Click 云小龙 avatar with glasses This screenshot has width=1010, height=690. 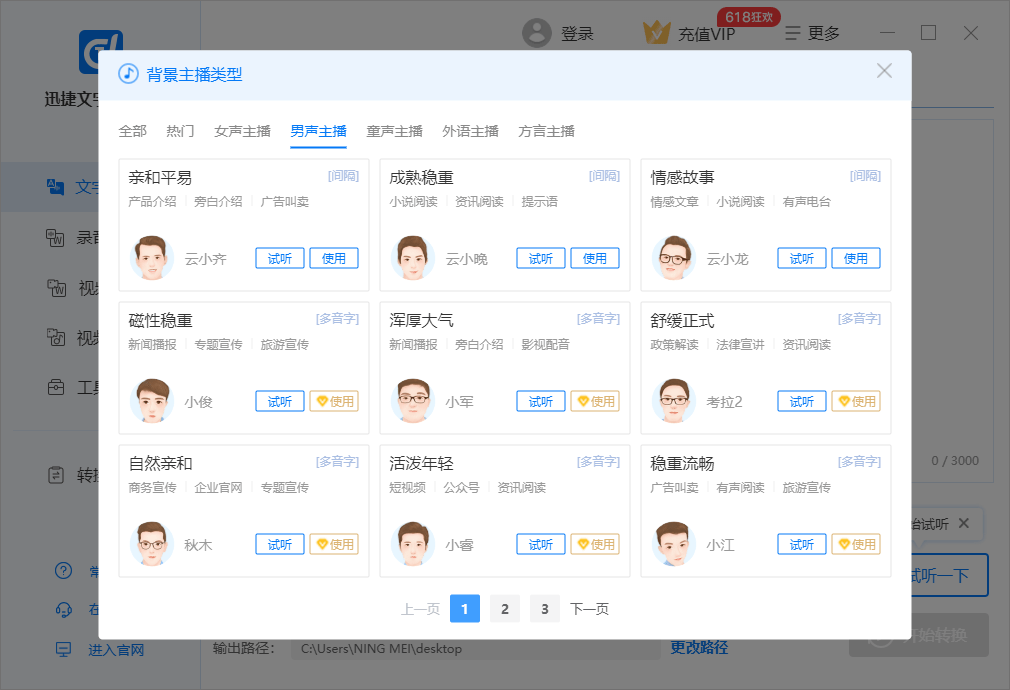(x=674, y=258)
